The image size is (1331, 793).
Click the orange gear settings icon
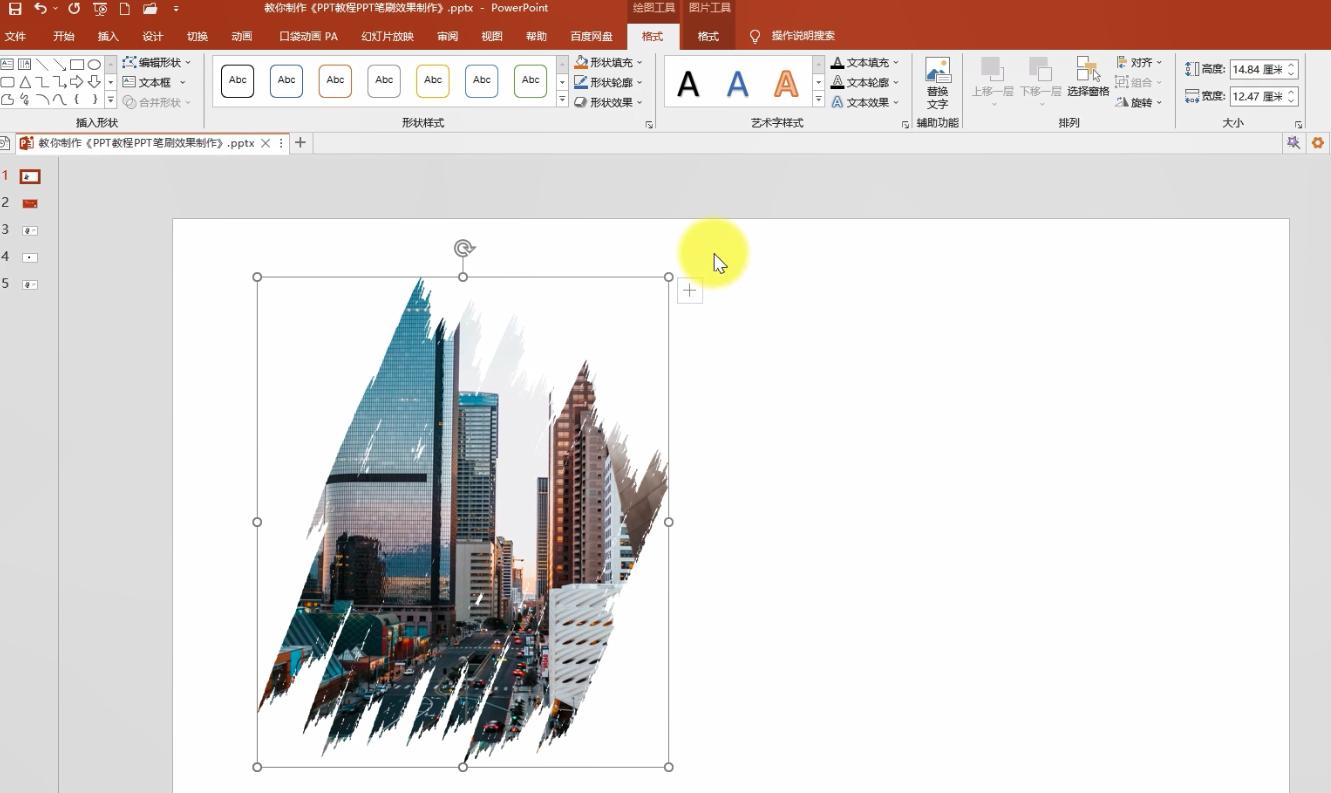click(x=1318, y=143)
